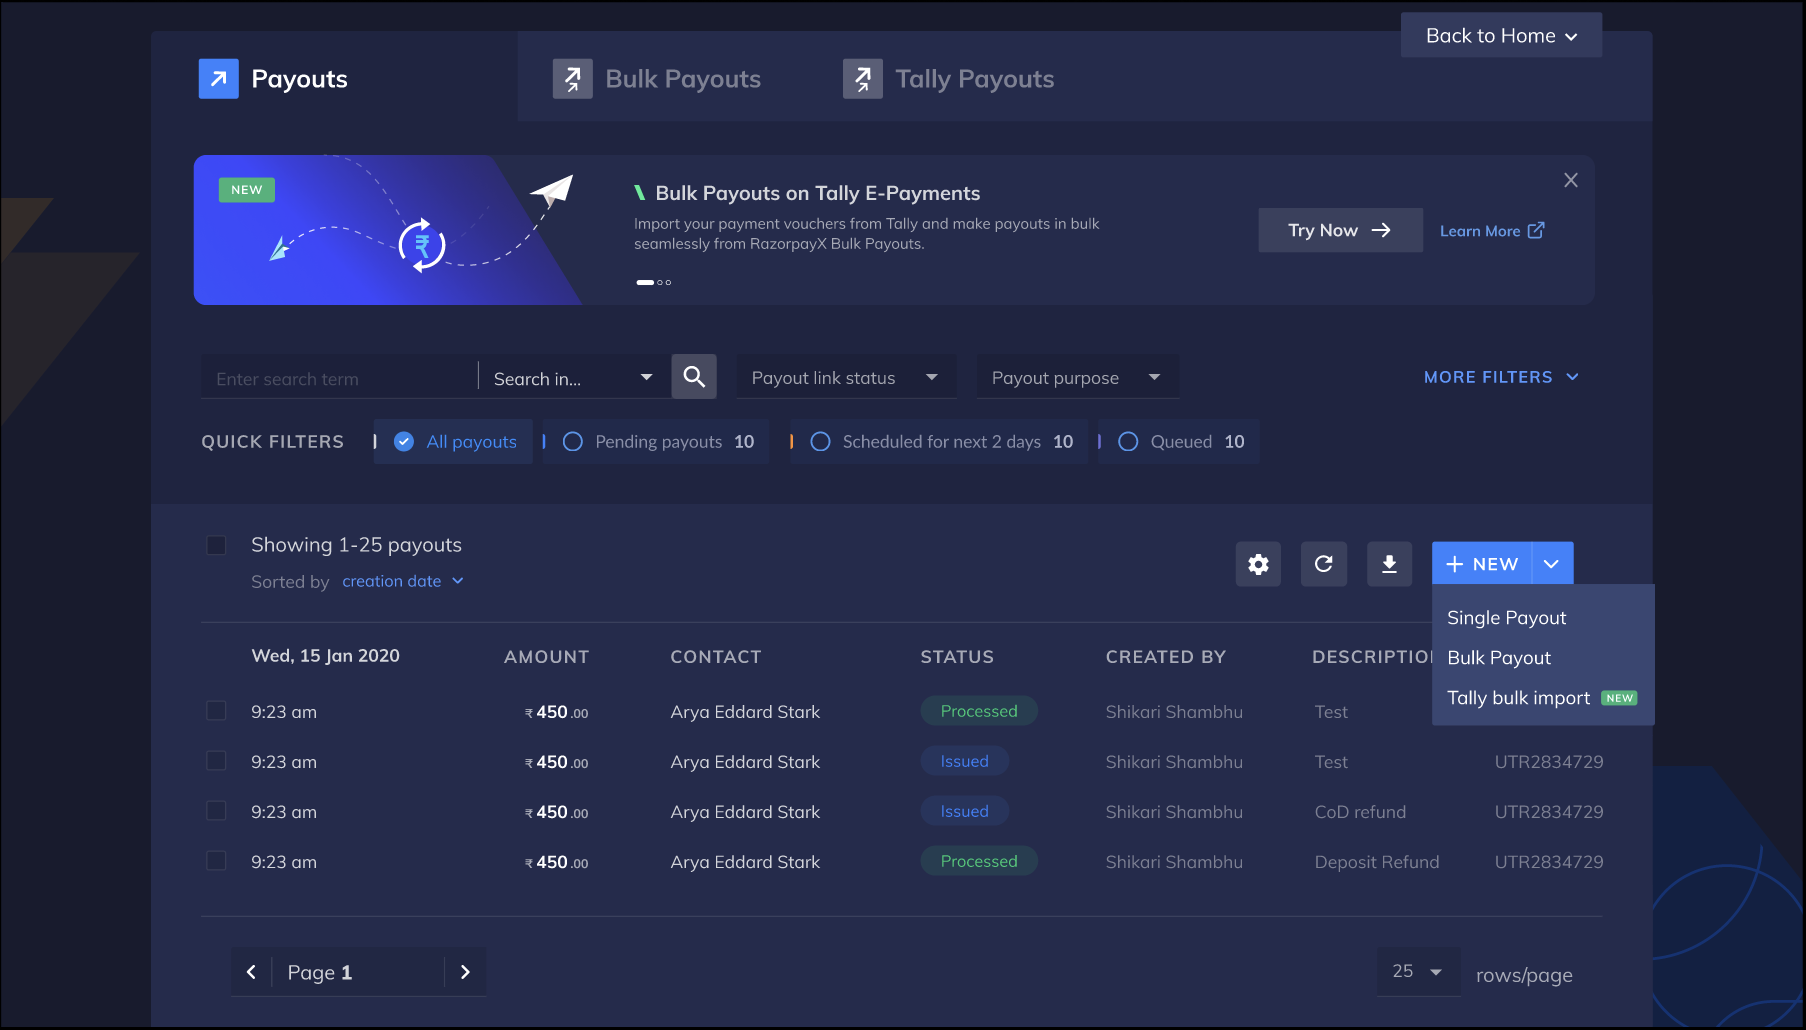Click the Try Now button
1806x1030 pixels.
[1340, 230]
